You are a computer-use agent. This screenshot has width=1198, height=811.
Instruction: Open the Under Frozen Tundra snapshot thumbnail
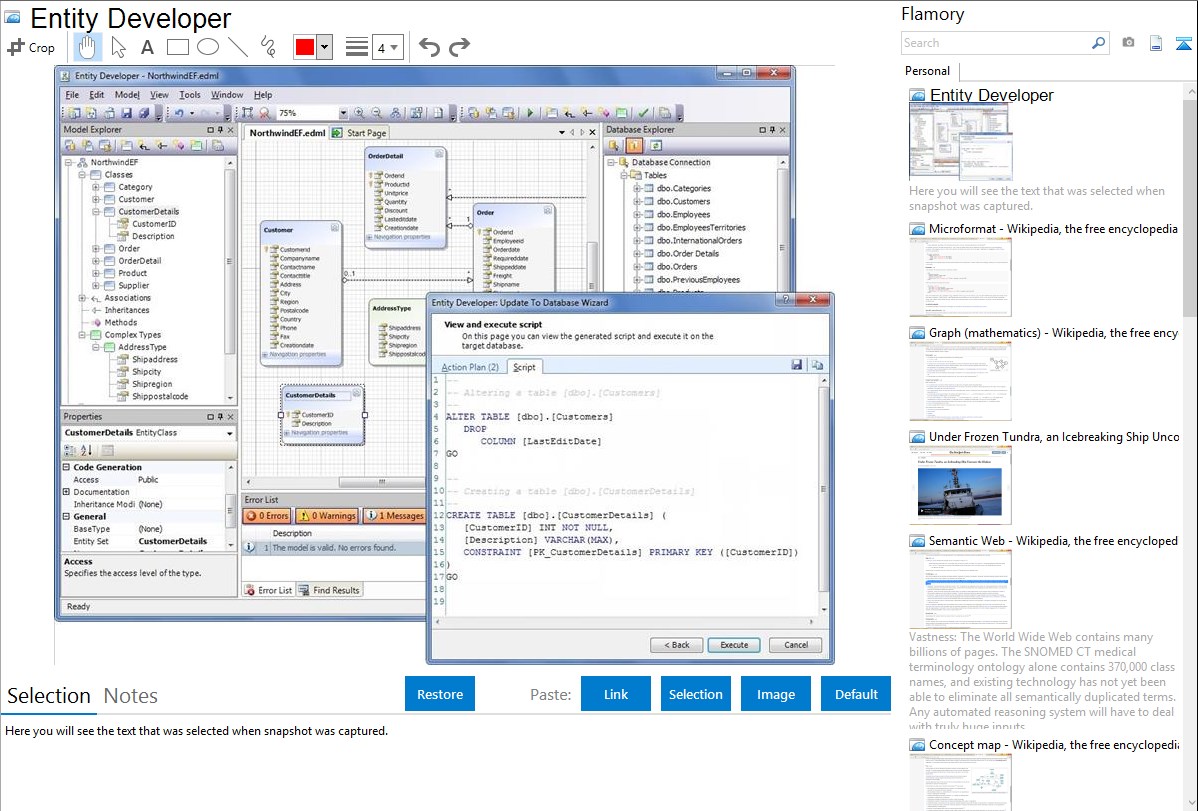pos(960,485)
